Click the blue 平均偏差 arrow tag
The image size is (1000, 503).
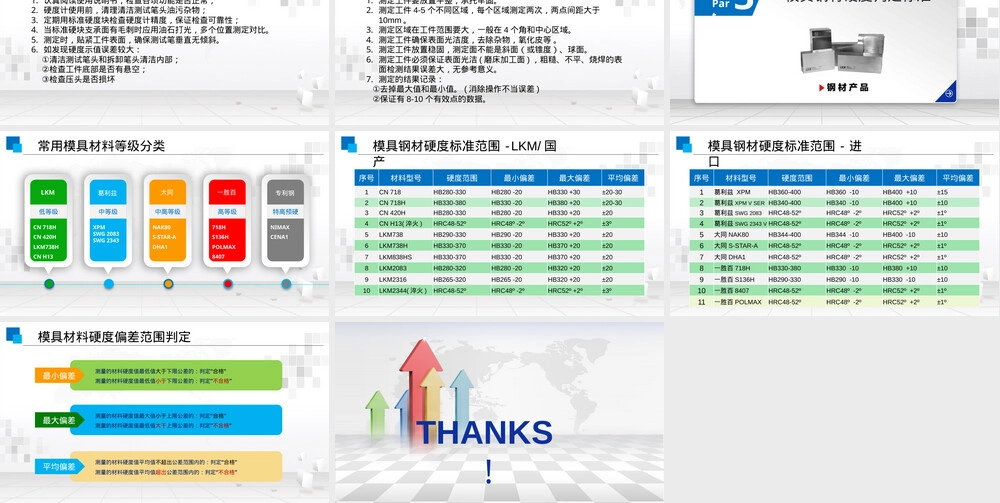click(59, 467)
